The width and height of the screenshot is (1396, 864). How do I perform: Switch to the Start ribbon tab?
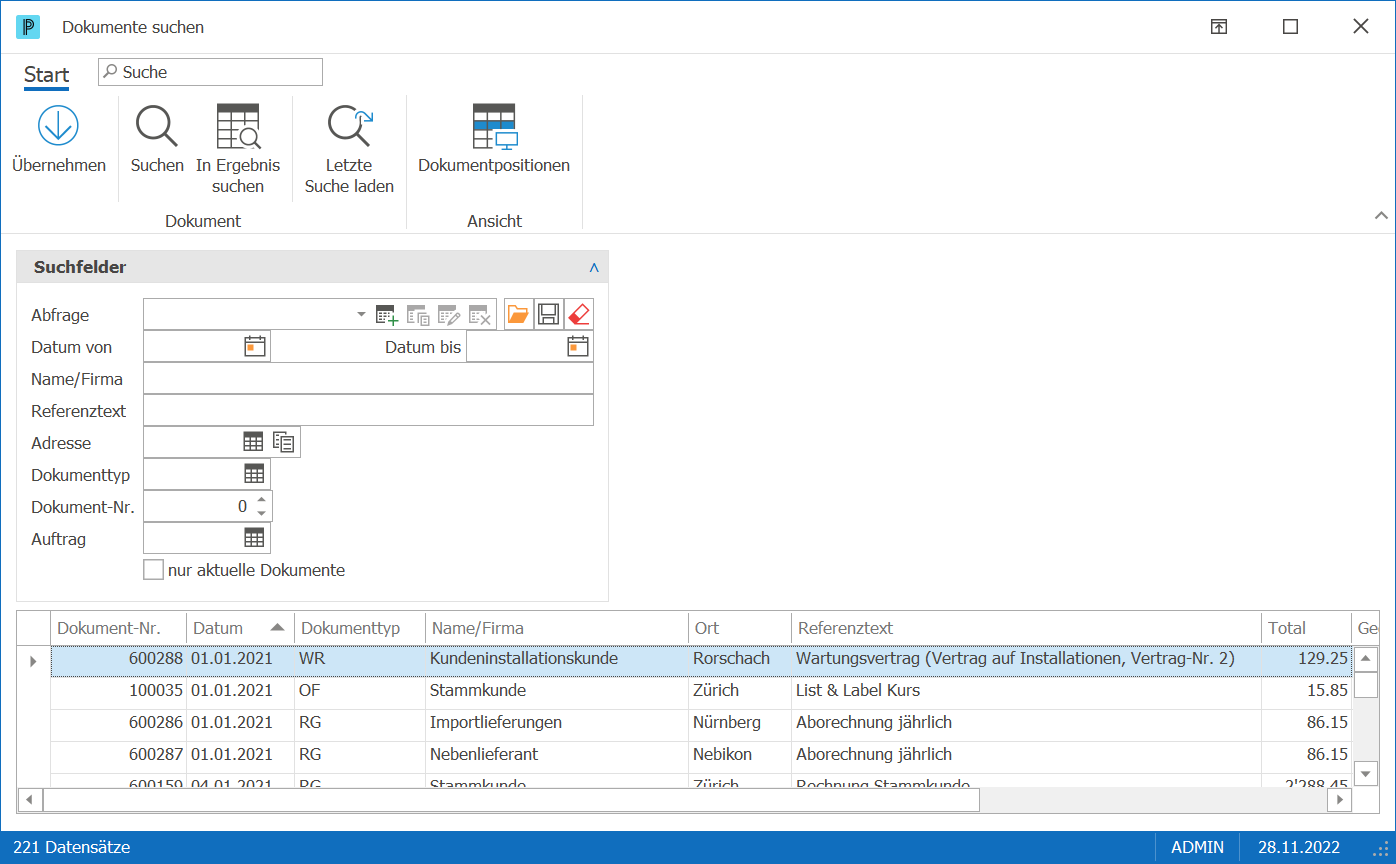pos(47,75)
